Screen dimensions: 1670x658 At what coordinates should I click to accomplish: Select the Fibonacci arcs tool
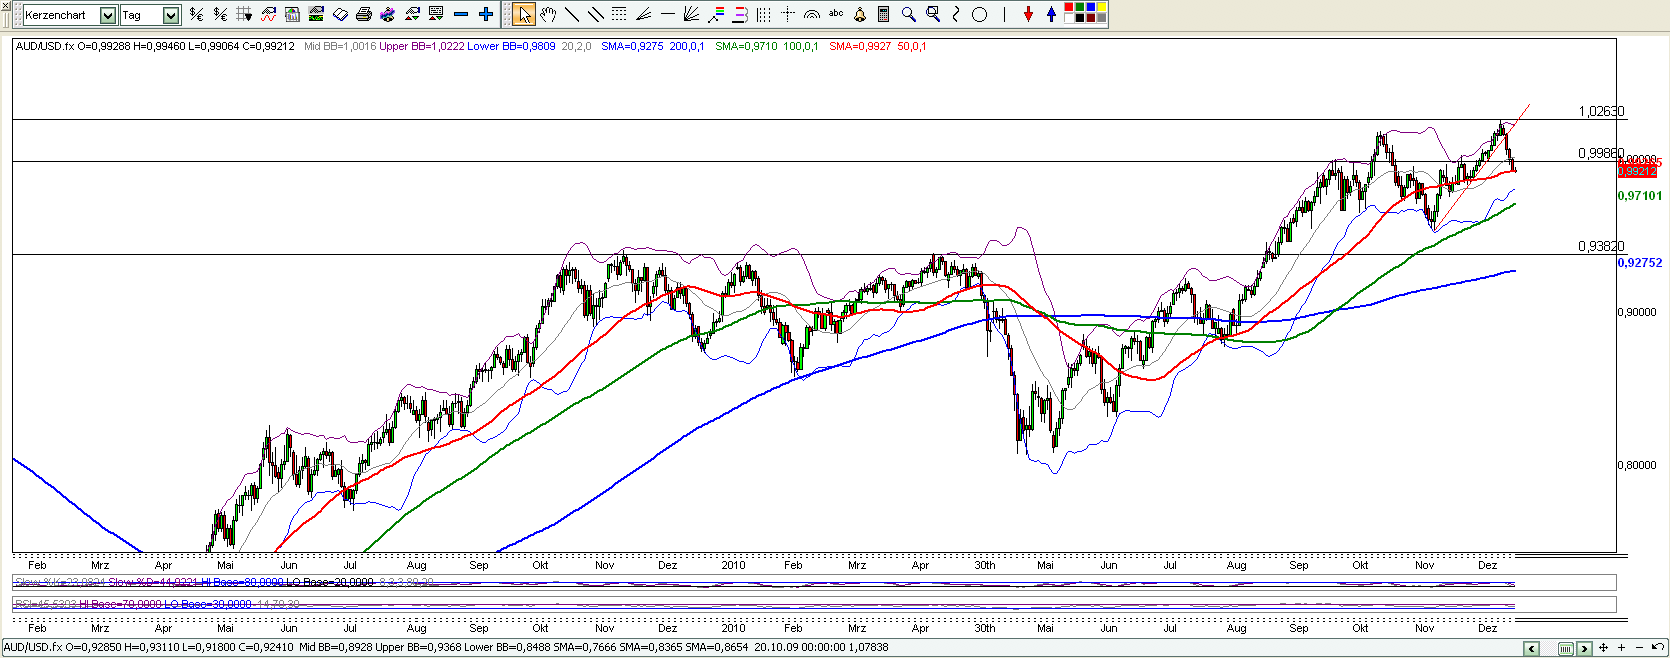[x=812, y=14]
